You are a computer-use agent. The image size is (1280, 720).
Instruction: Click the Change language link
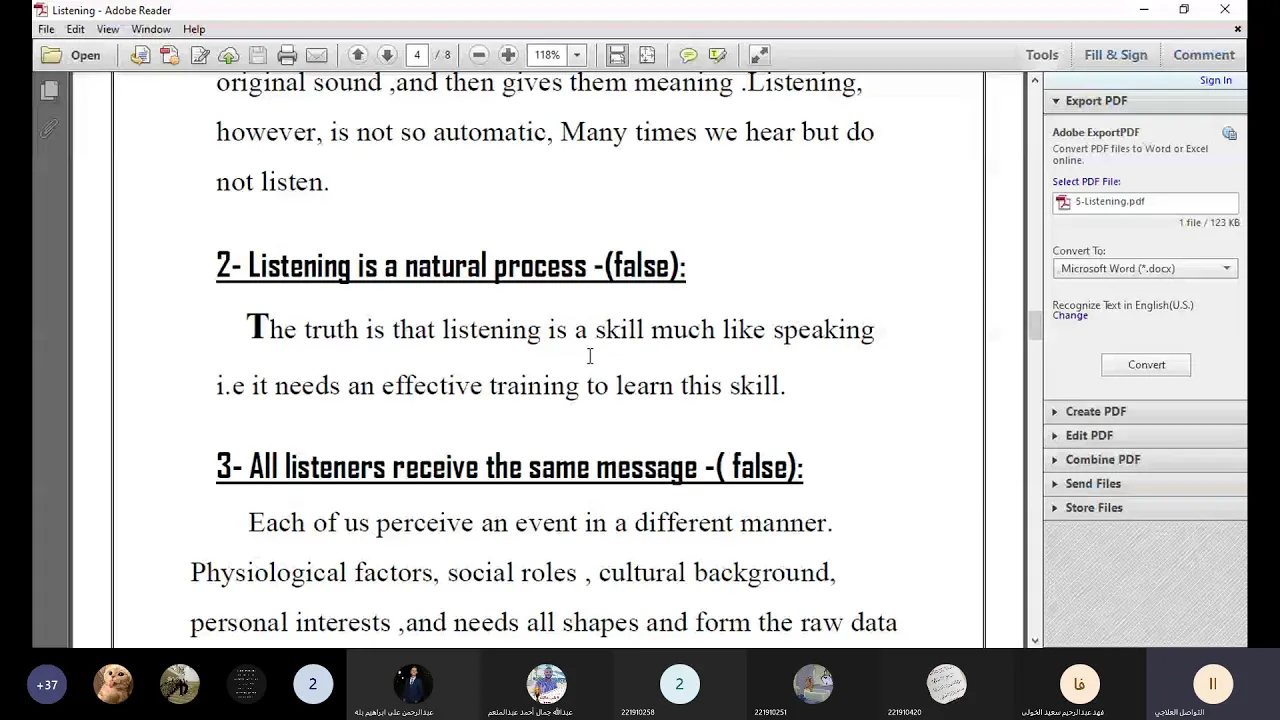(x=1070, y=316)
